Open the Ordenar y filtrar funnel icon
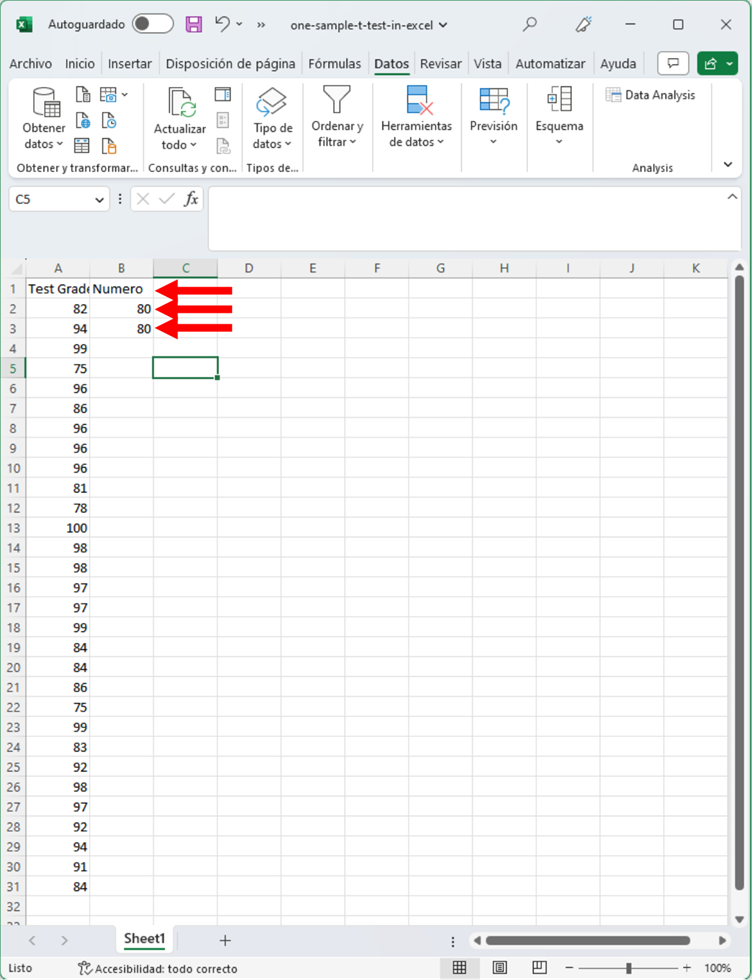752x980 pixels. pos(337,101)
